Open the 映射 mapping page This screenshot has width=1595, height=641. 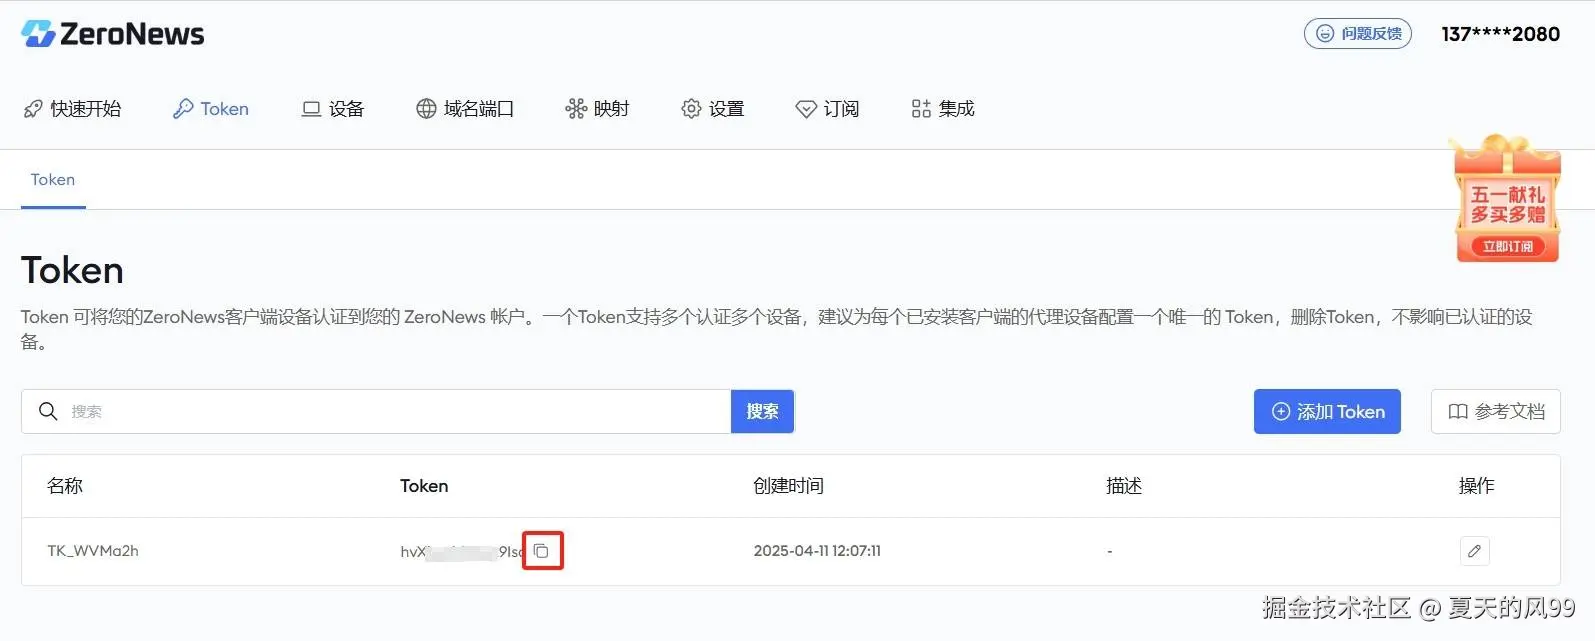597,109
